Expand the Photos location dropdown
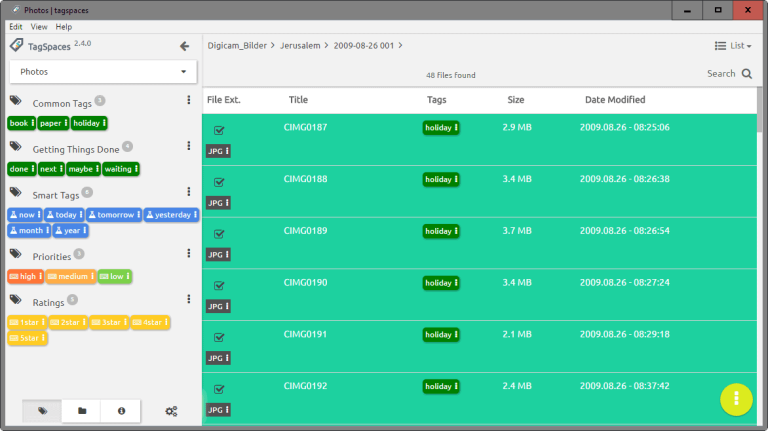 (183, 72)
